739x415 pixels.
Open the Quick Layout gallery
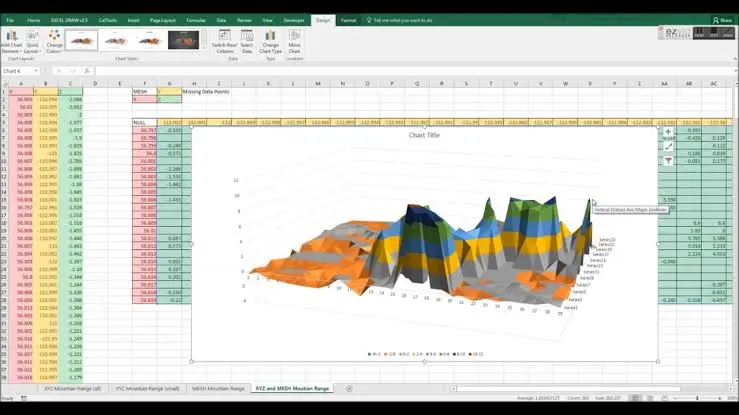(x=32, y=41)
